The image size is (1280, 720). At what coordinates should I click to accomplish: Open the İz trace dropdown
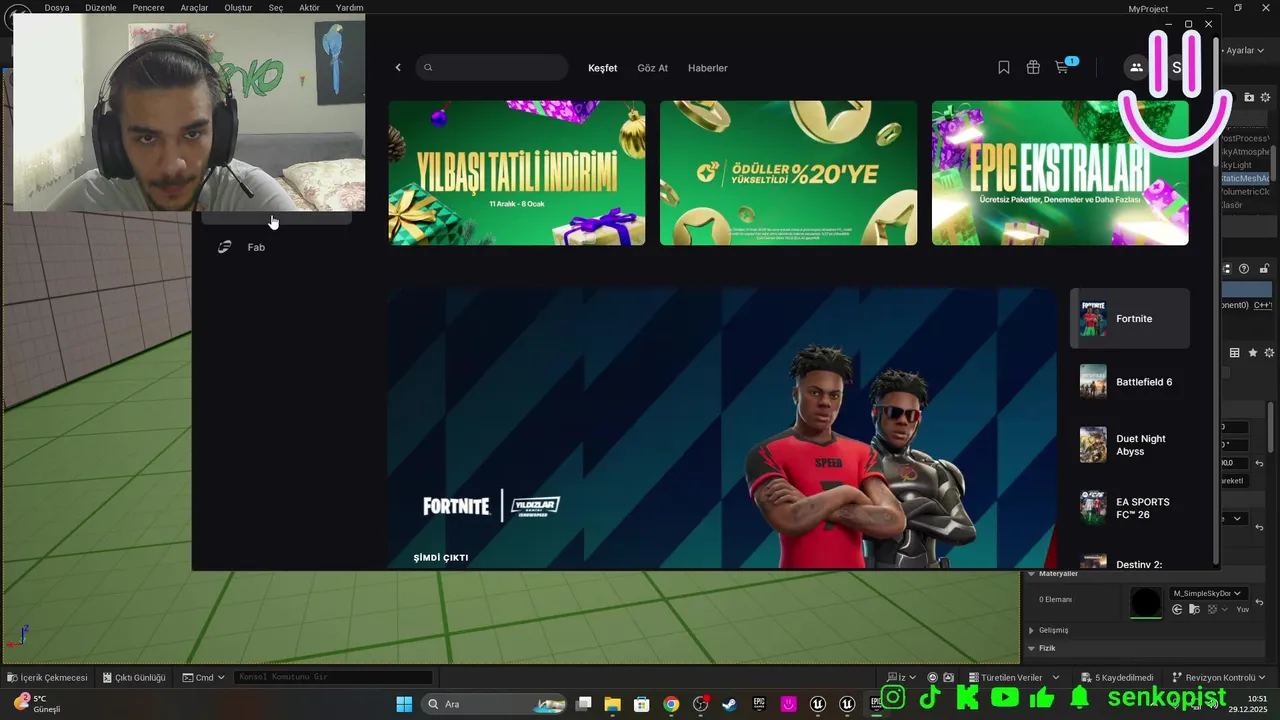pos(903,677)
